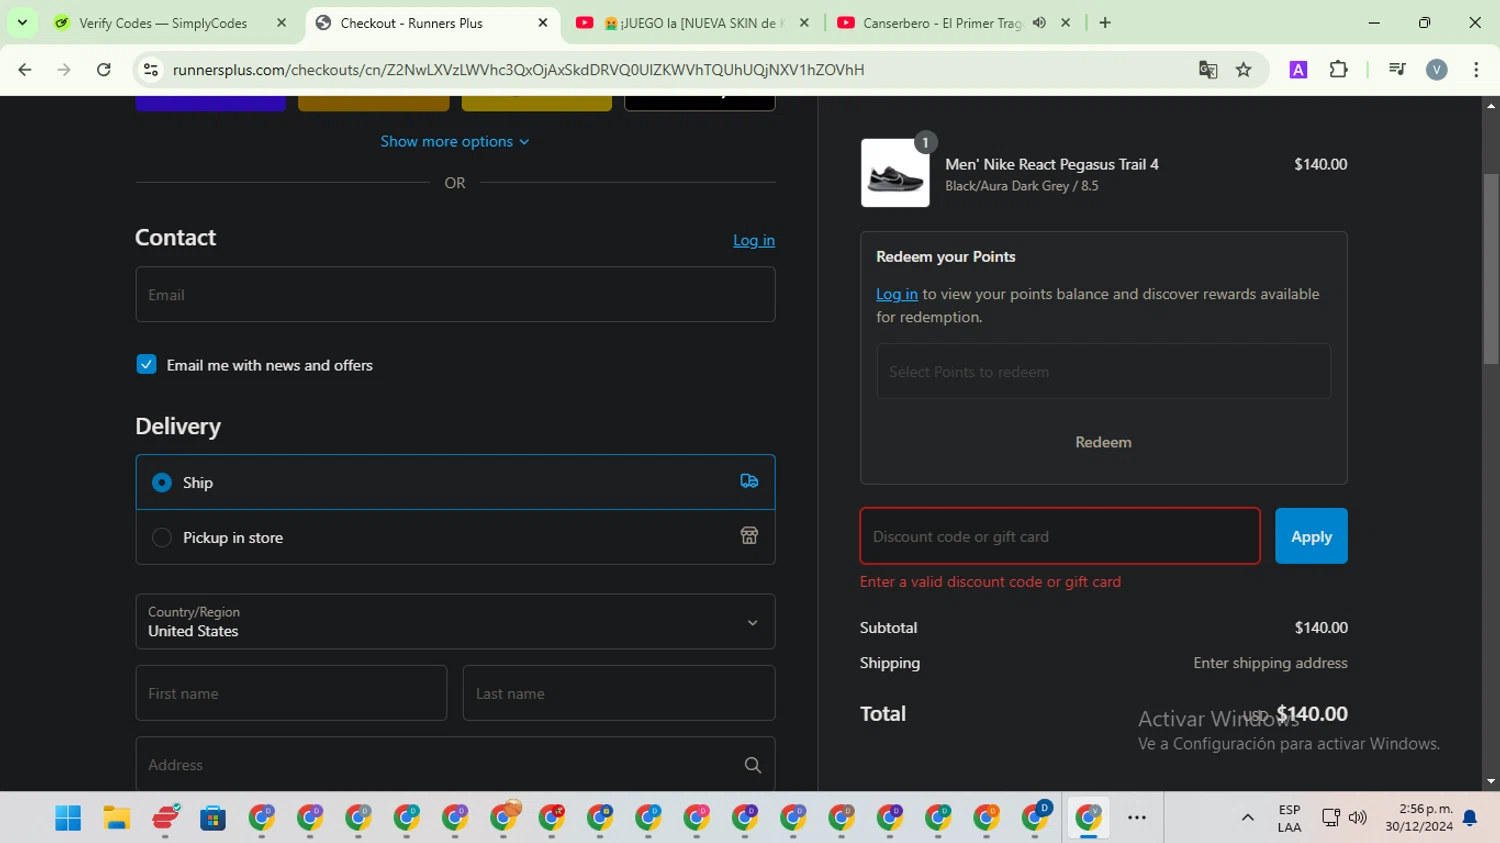This screenshot has width=1500, height=843.
Task: Open the translate page icon
Action: tap(1208, 69)
